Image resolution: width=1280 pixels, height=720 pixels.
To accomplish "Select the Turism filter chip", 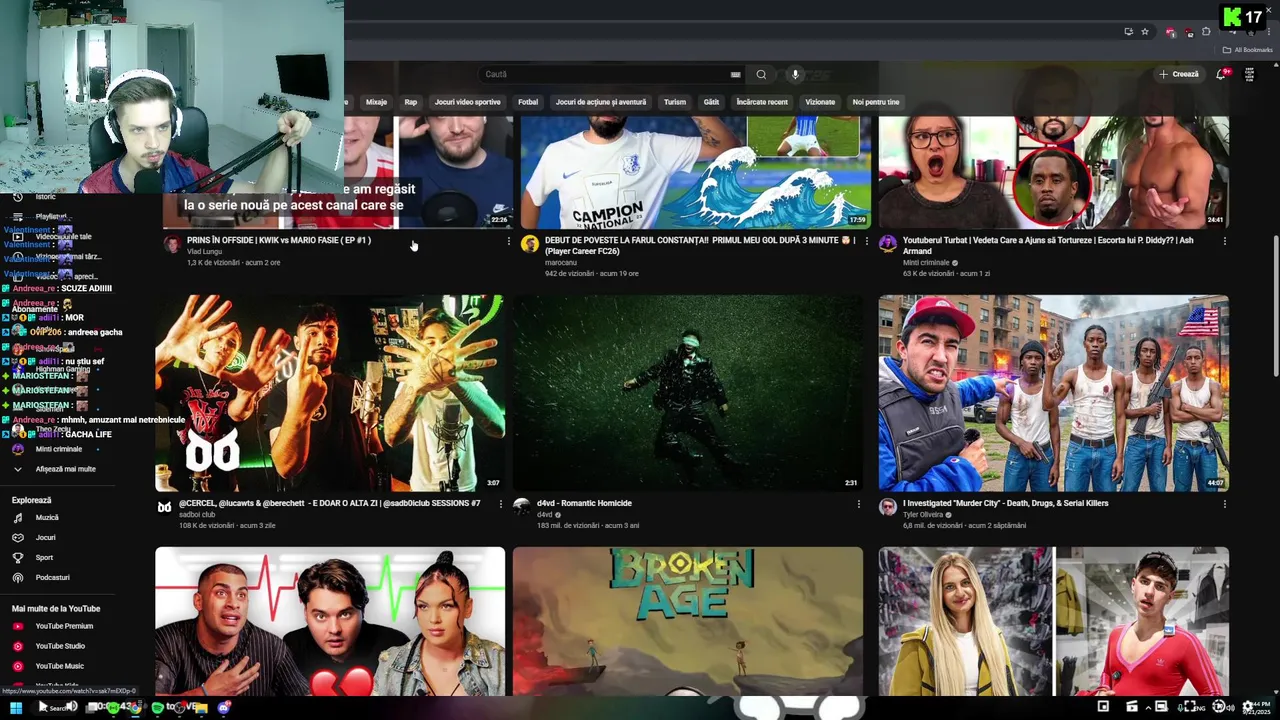I will (x=675, y=102).
